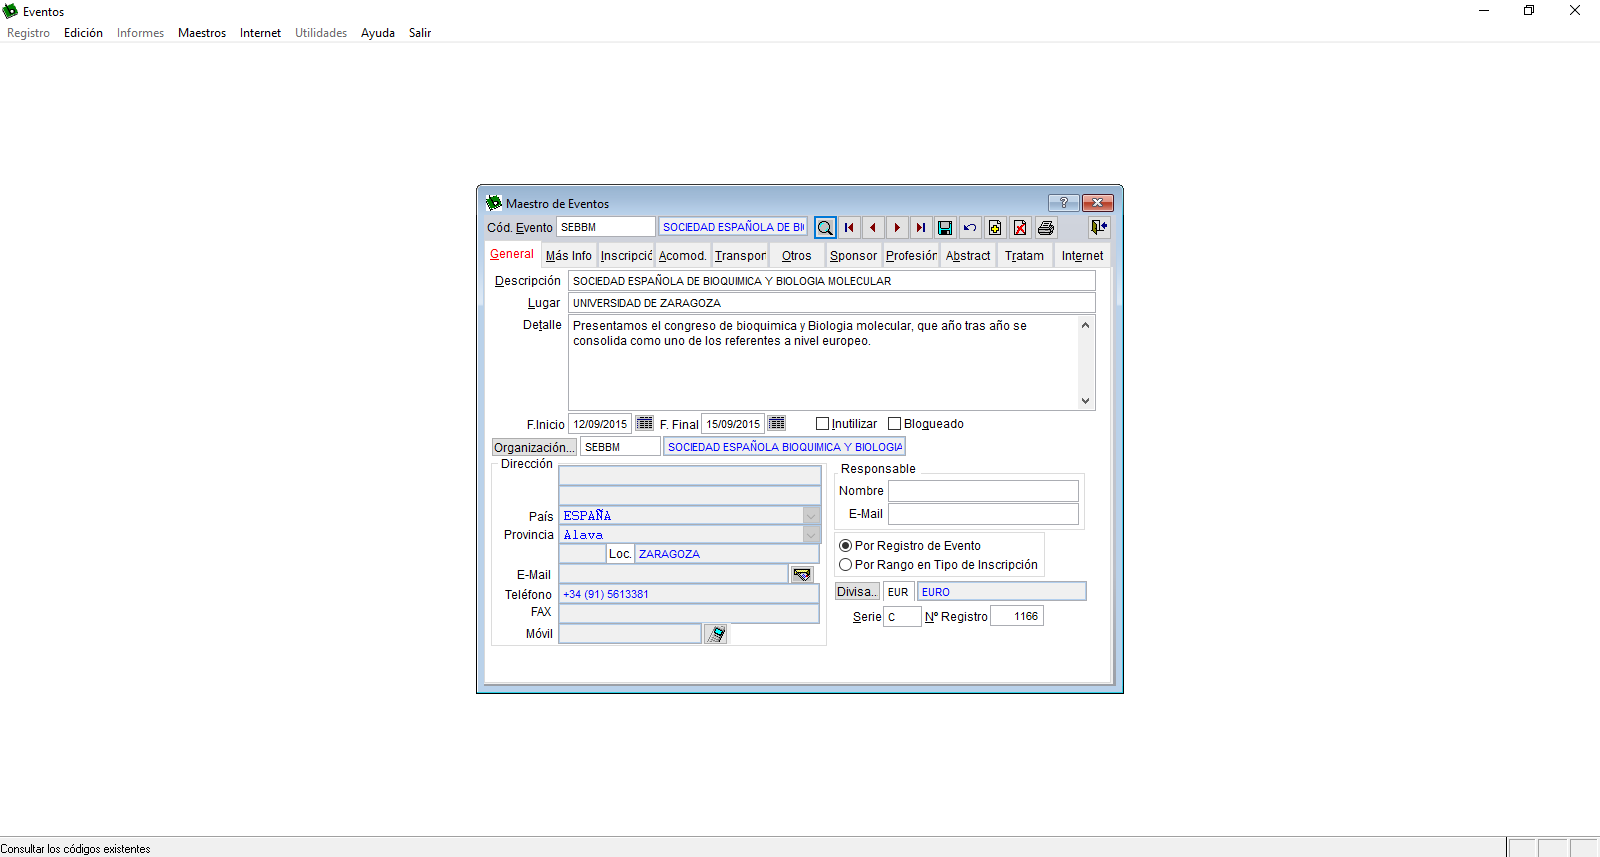Check the Bloqueado checkbox
The height and width of the screenshot is (857, 1600).
click(895, 424)
